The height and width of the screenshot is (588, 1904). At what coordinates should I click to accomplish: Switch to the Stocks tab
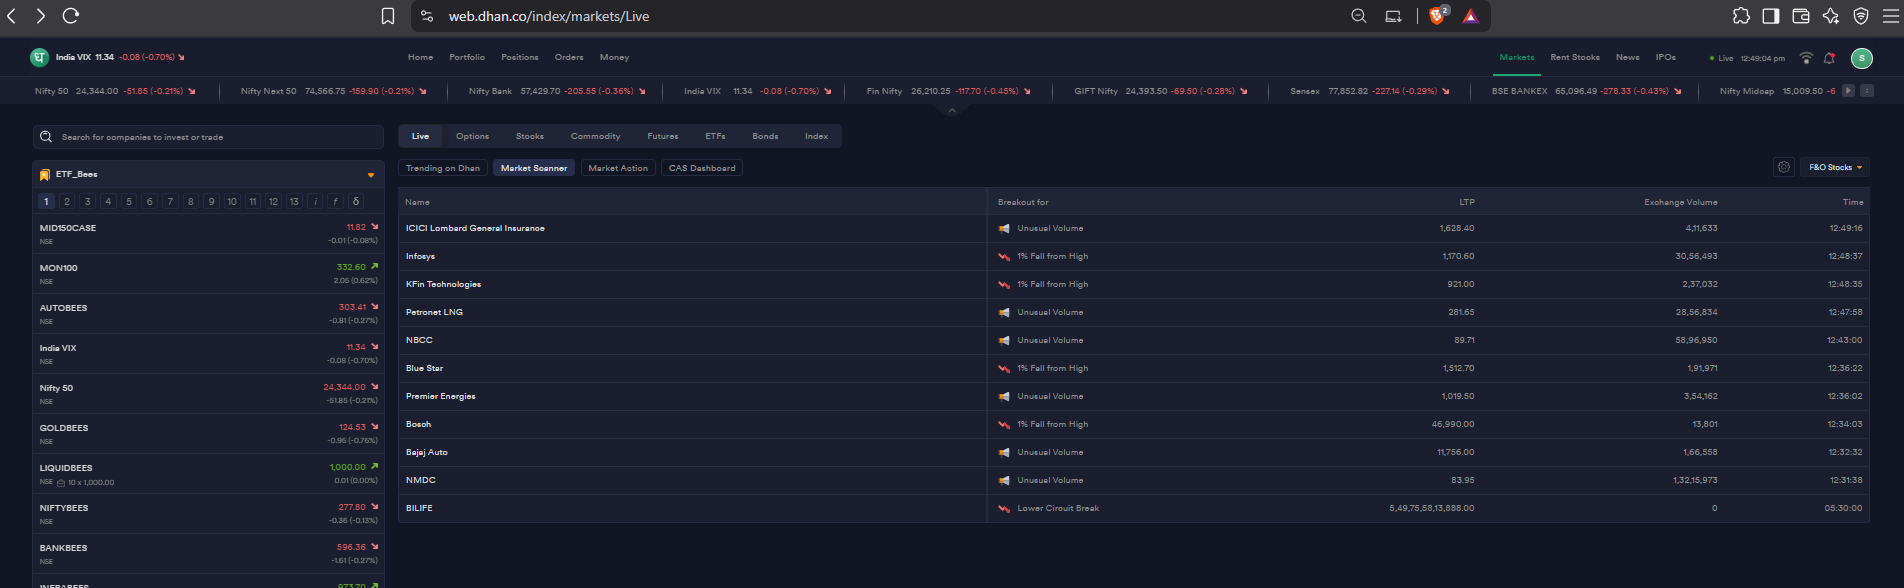pos(530,136)
